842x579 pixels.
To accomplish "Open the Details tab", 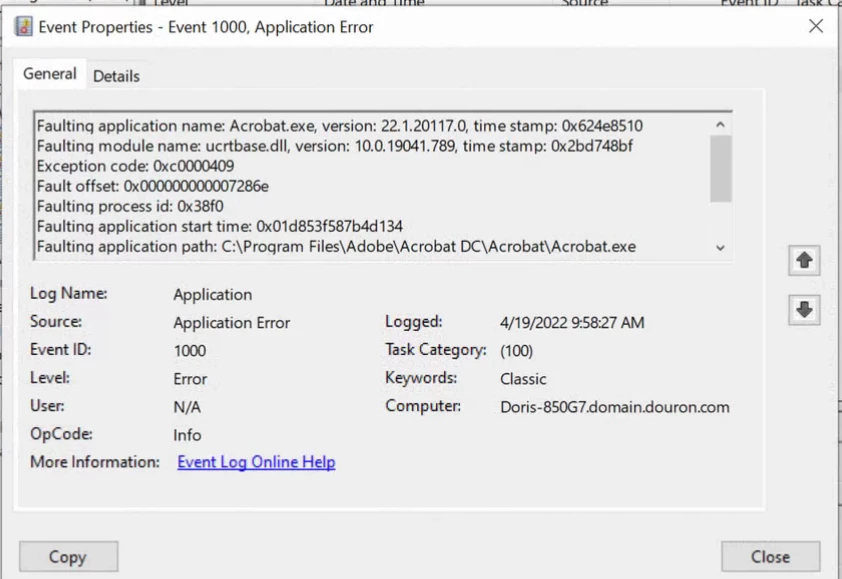I will click(116, 76).
